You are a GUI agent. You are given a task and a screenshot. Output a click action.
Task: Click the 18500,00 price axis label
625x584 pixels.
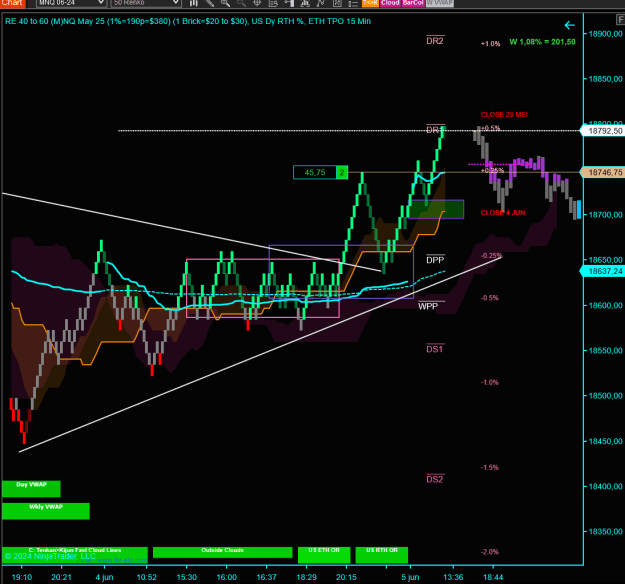605,396
